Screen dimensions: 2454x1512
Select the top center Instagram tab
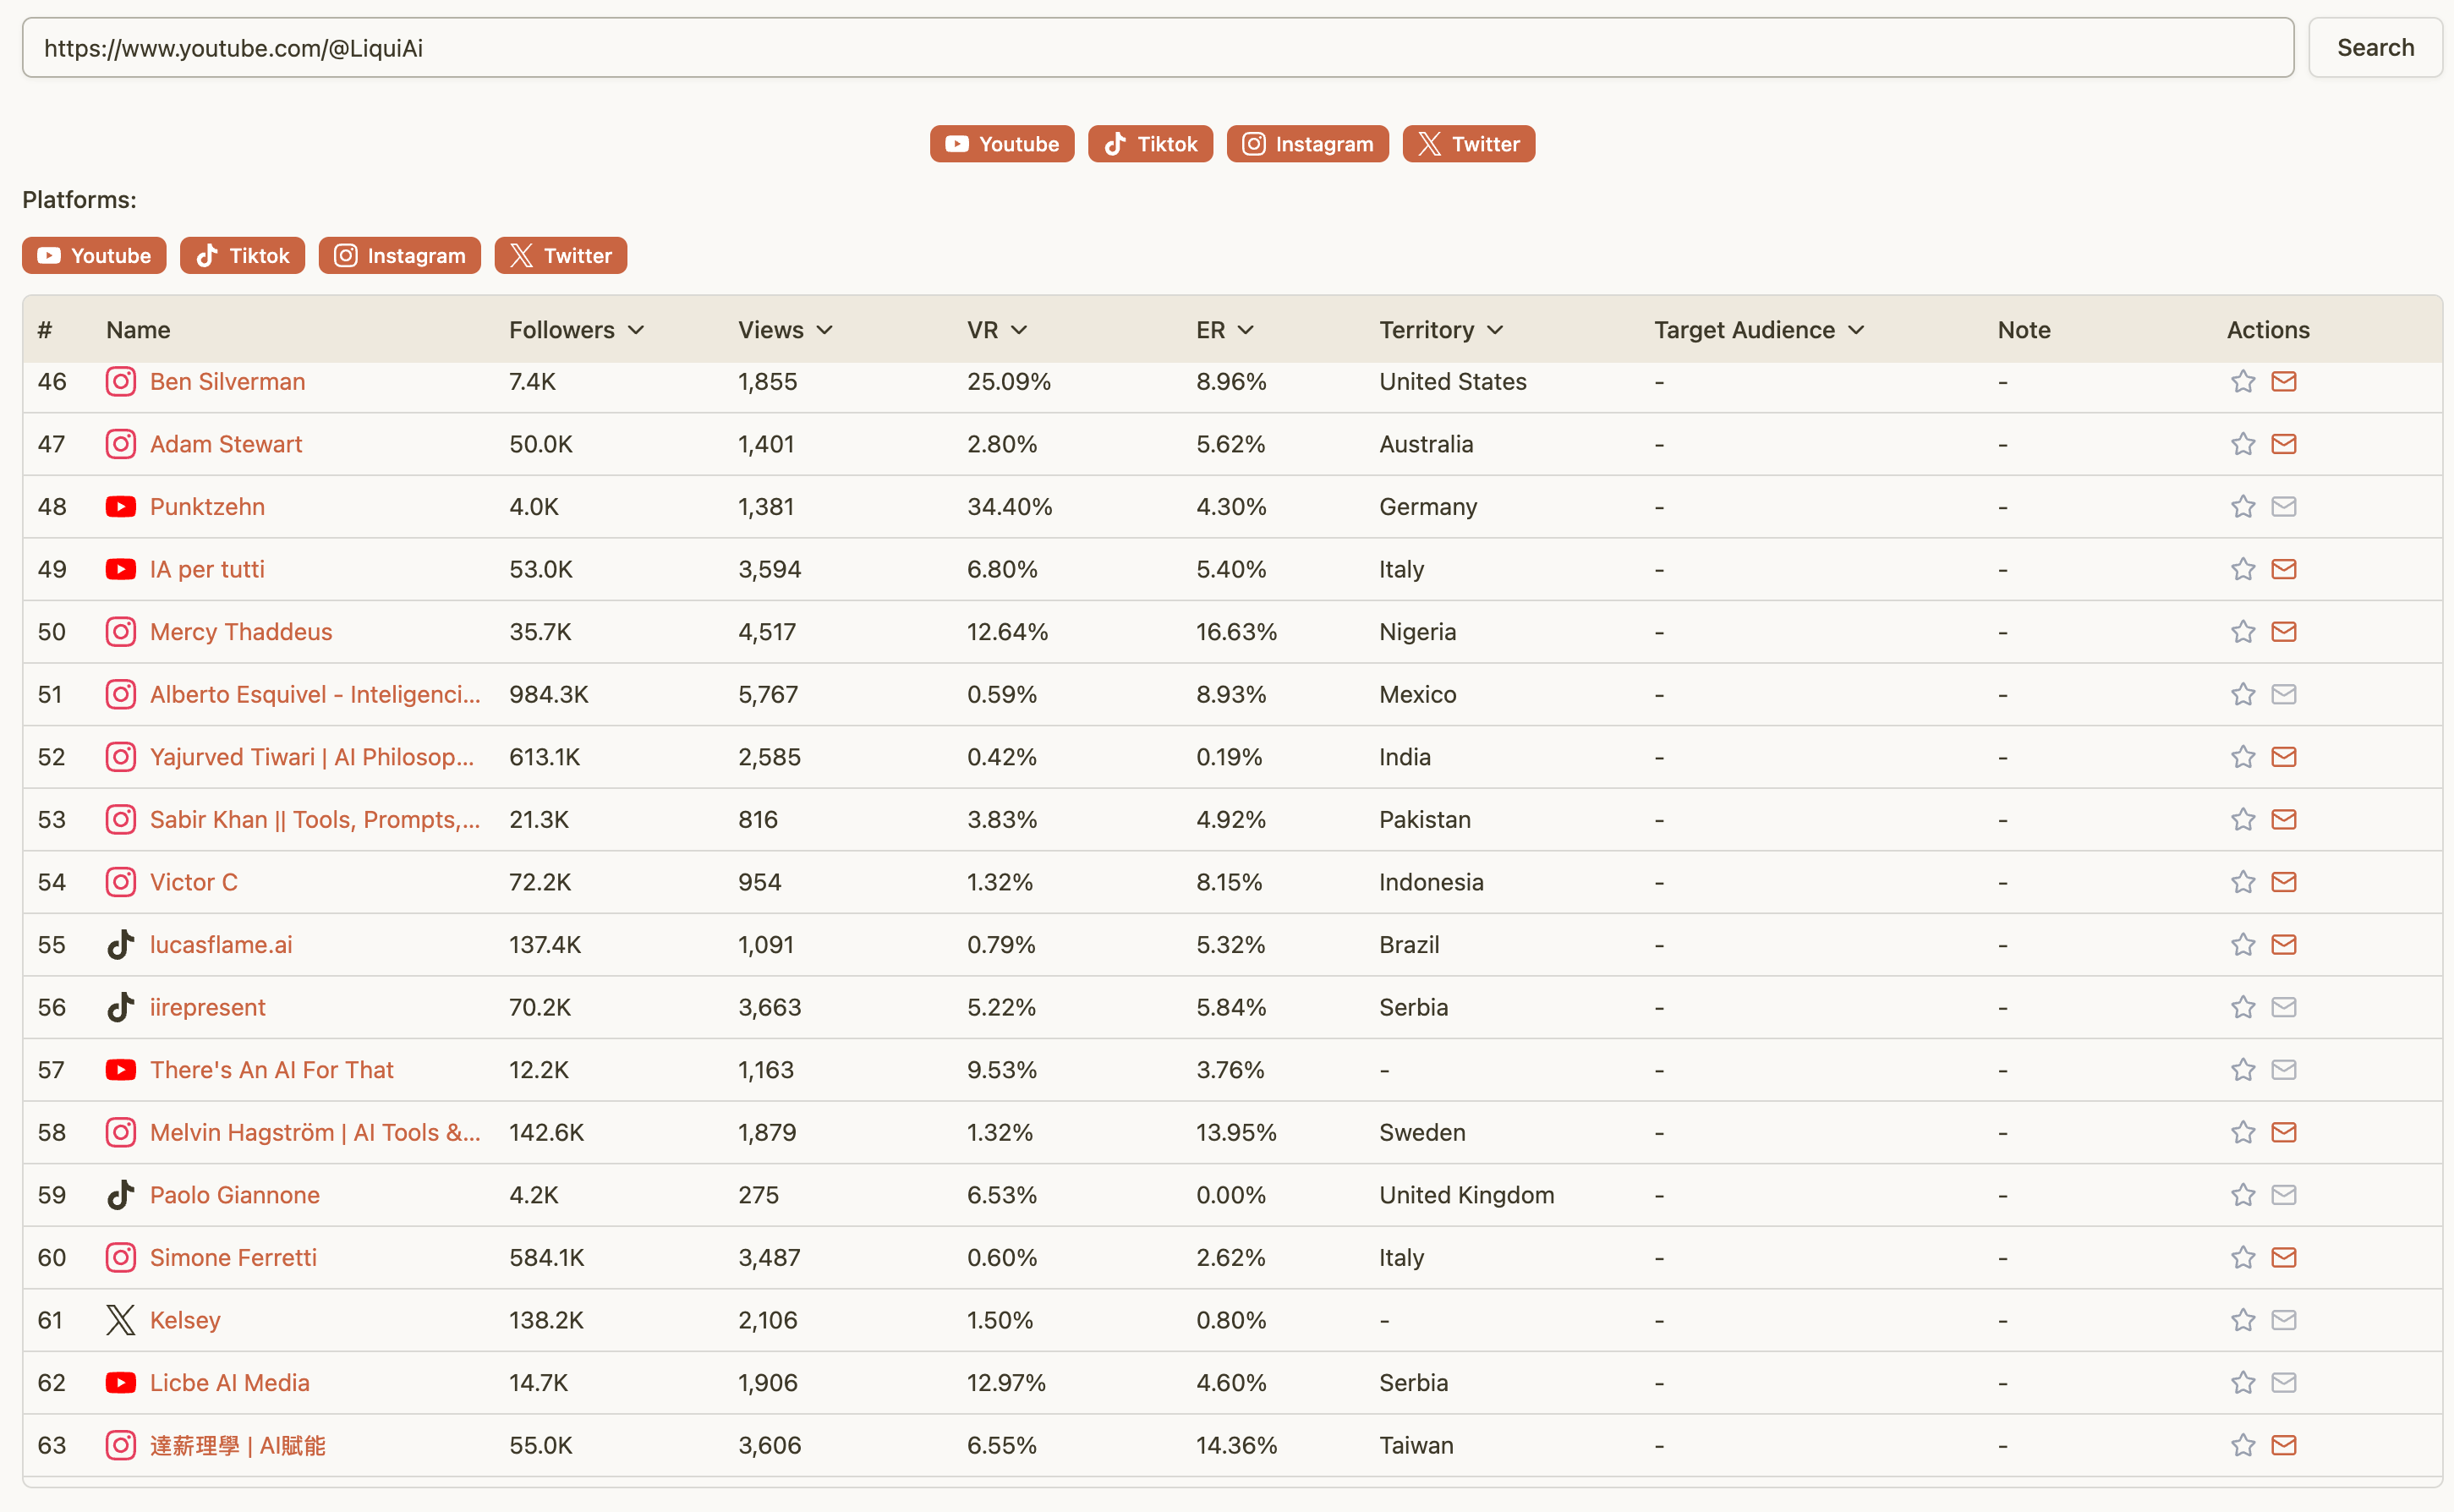pos(1307,144)
